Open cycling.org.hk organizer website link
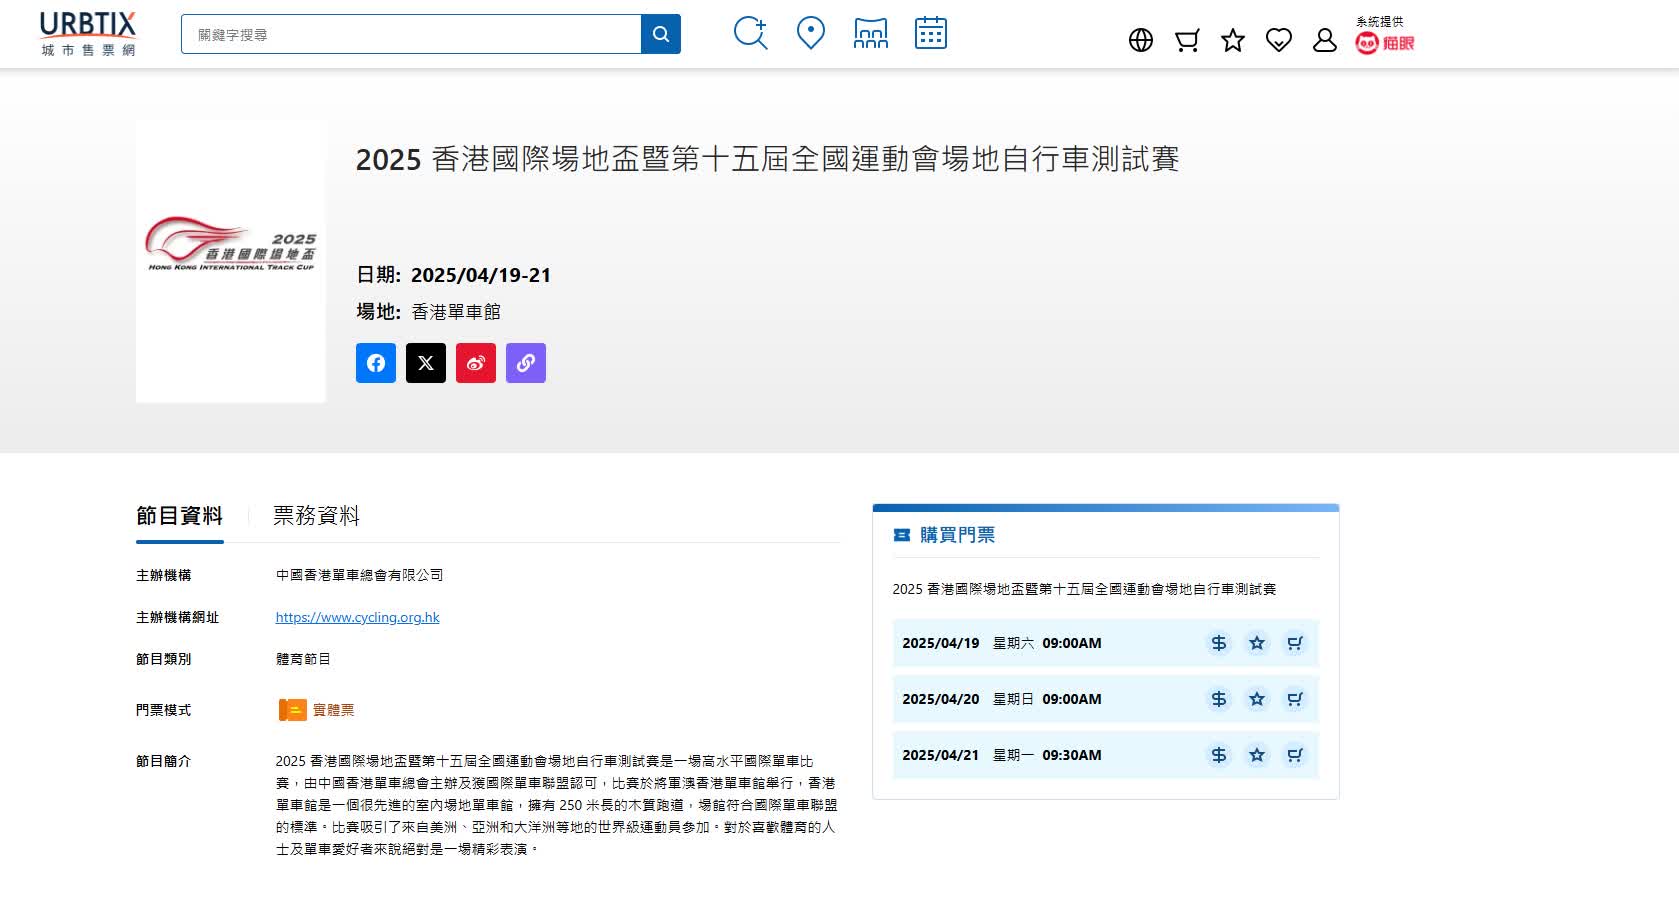1679x909 pixels. [357, 617]
